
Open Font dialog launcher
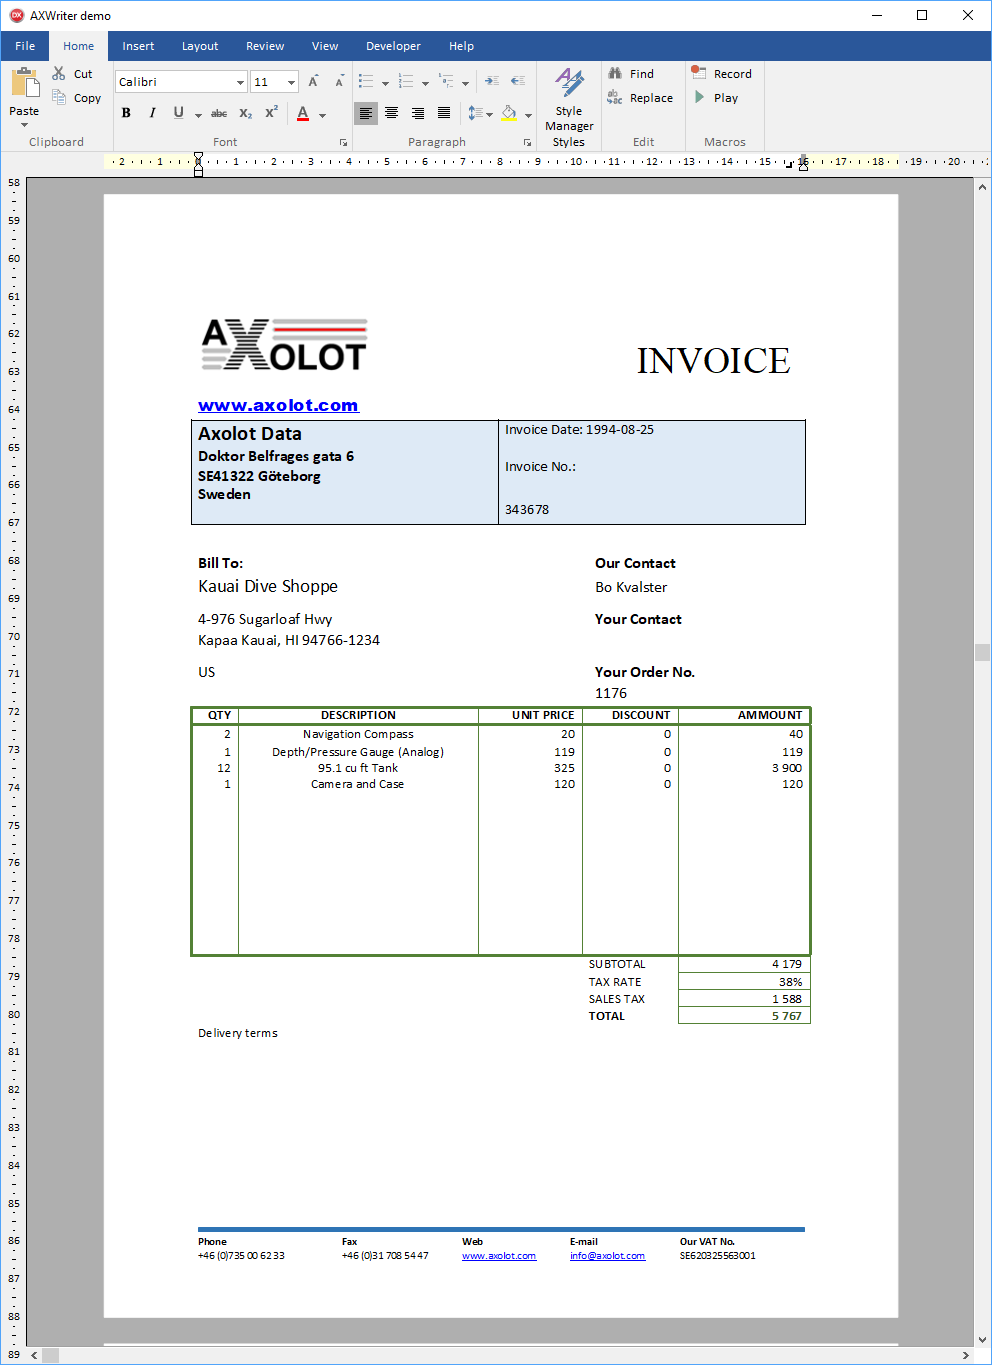343,143
